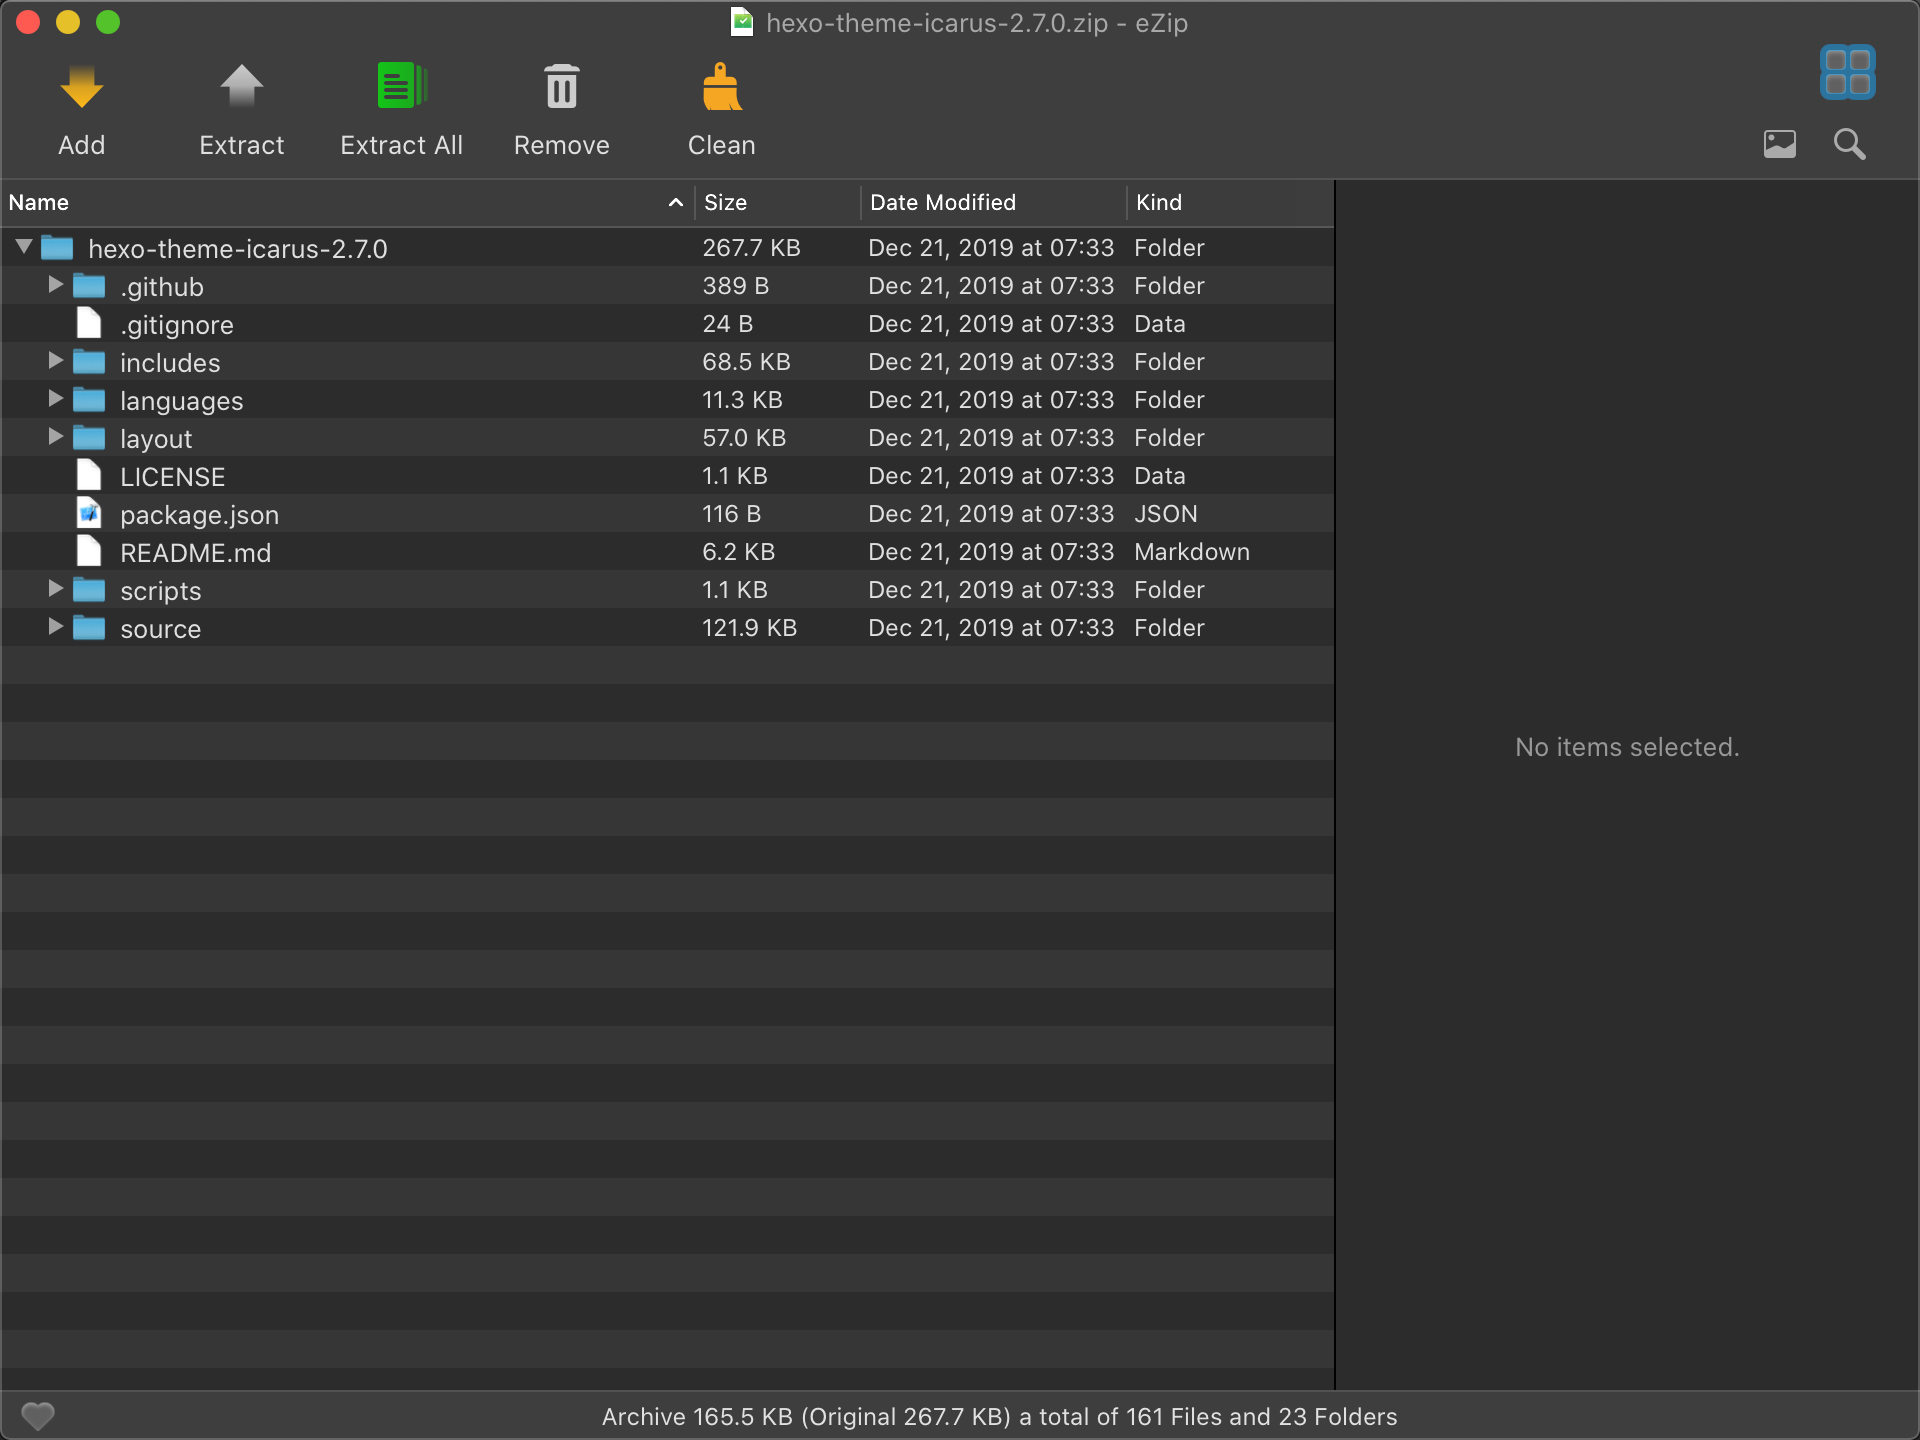Select the hexo-theme-icarus-2.7.0 folder name

coord(238,249)
